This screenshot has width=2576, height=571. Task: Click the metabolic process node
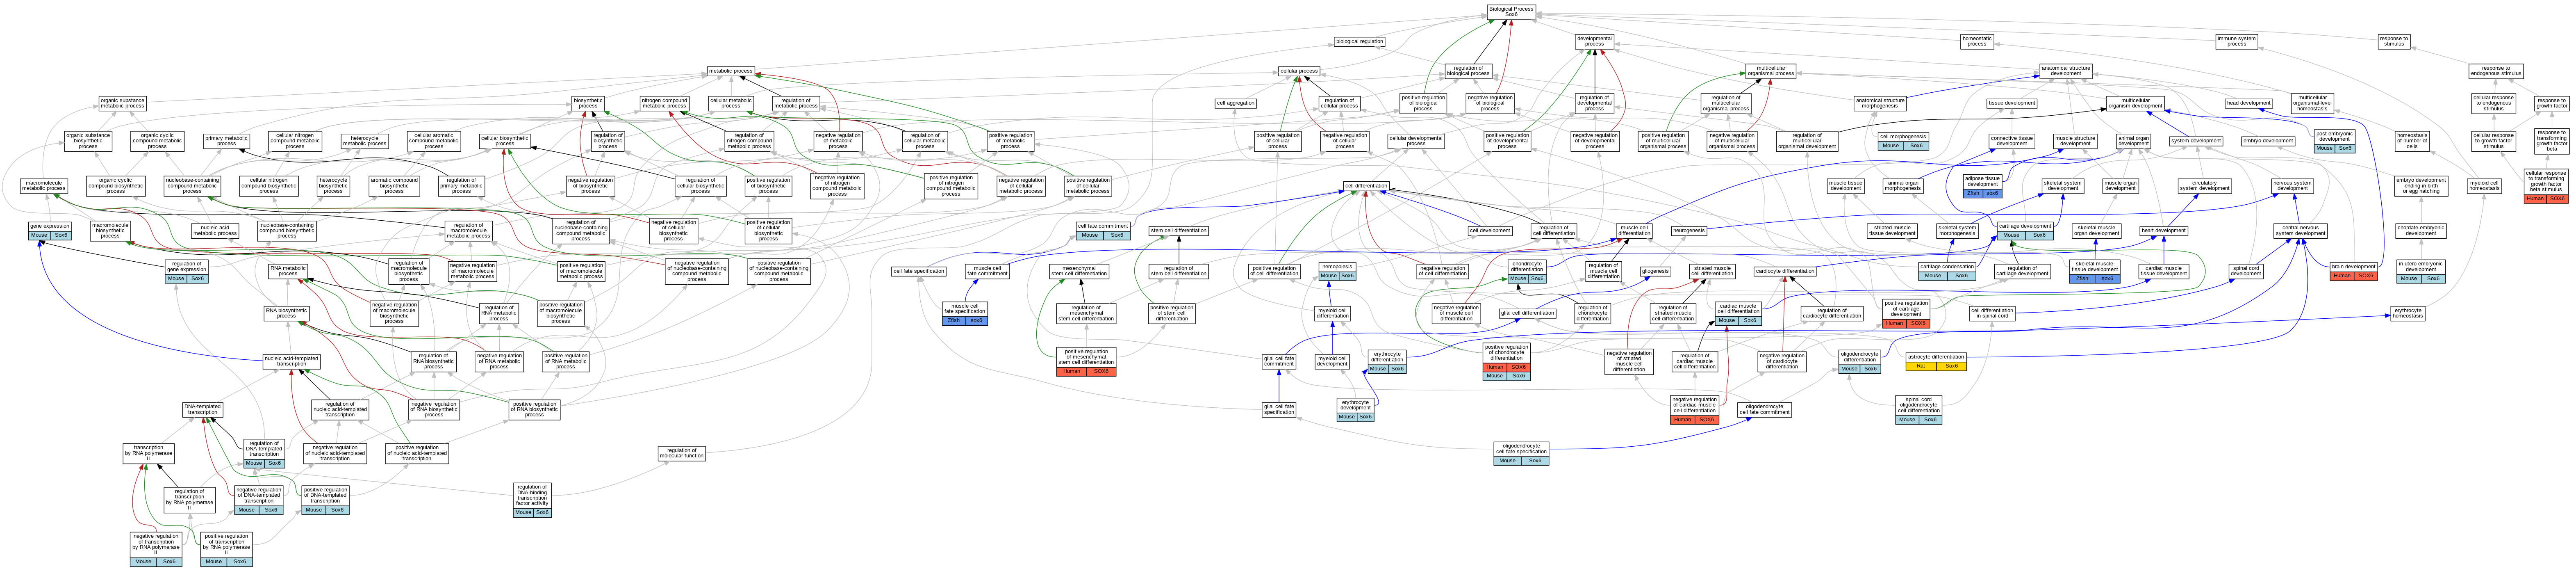pos(730,71)
